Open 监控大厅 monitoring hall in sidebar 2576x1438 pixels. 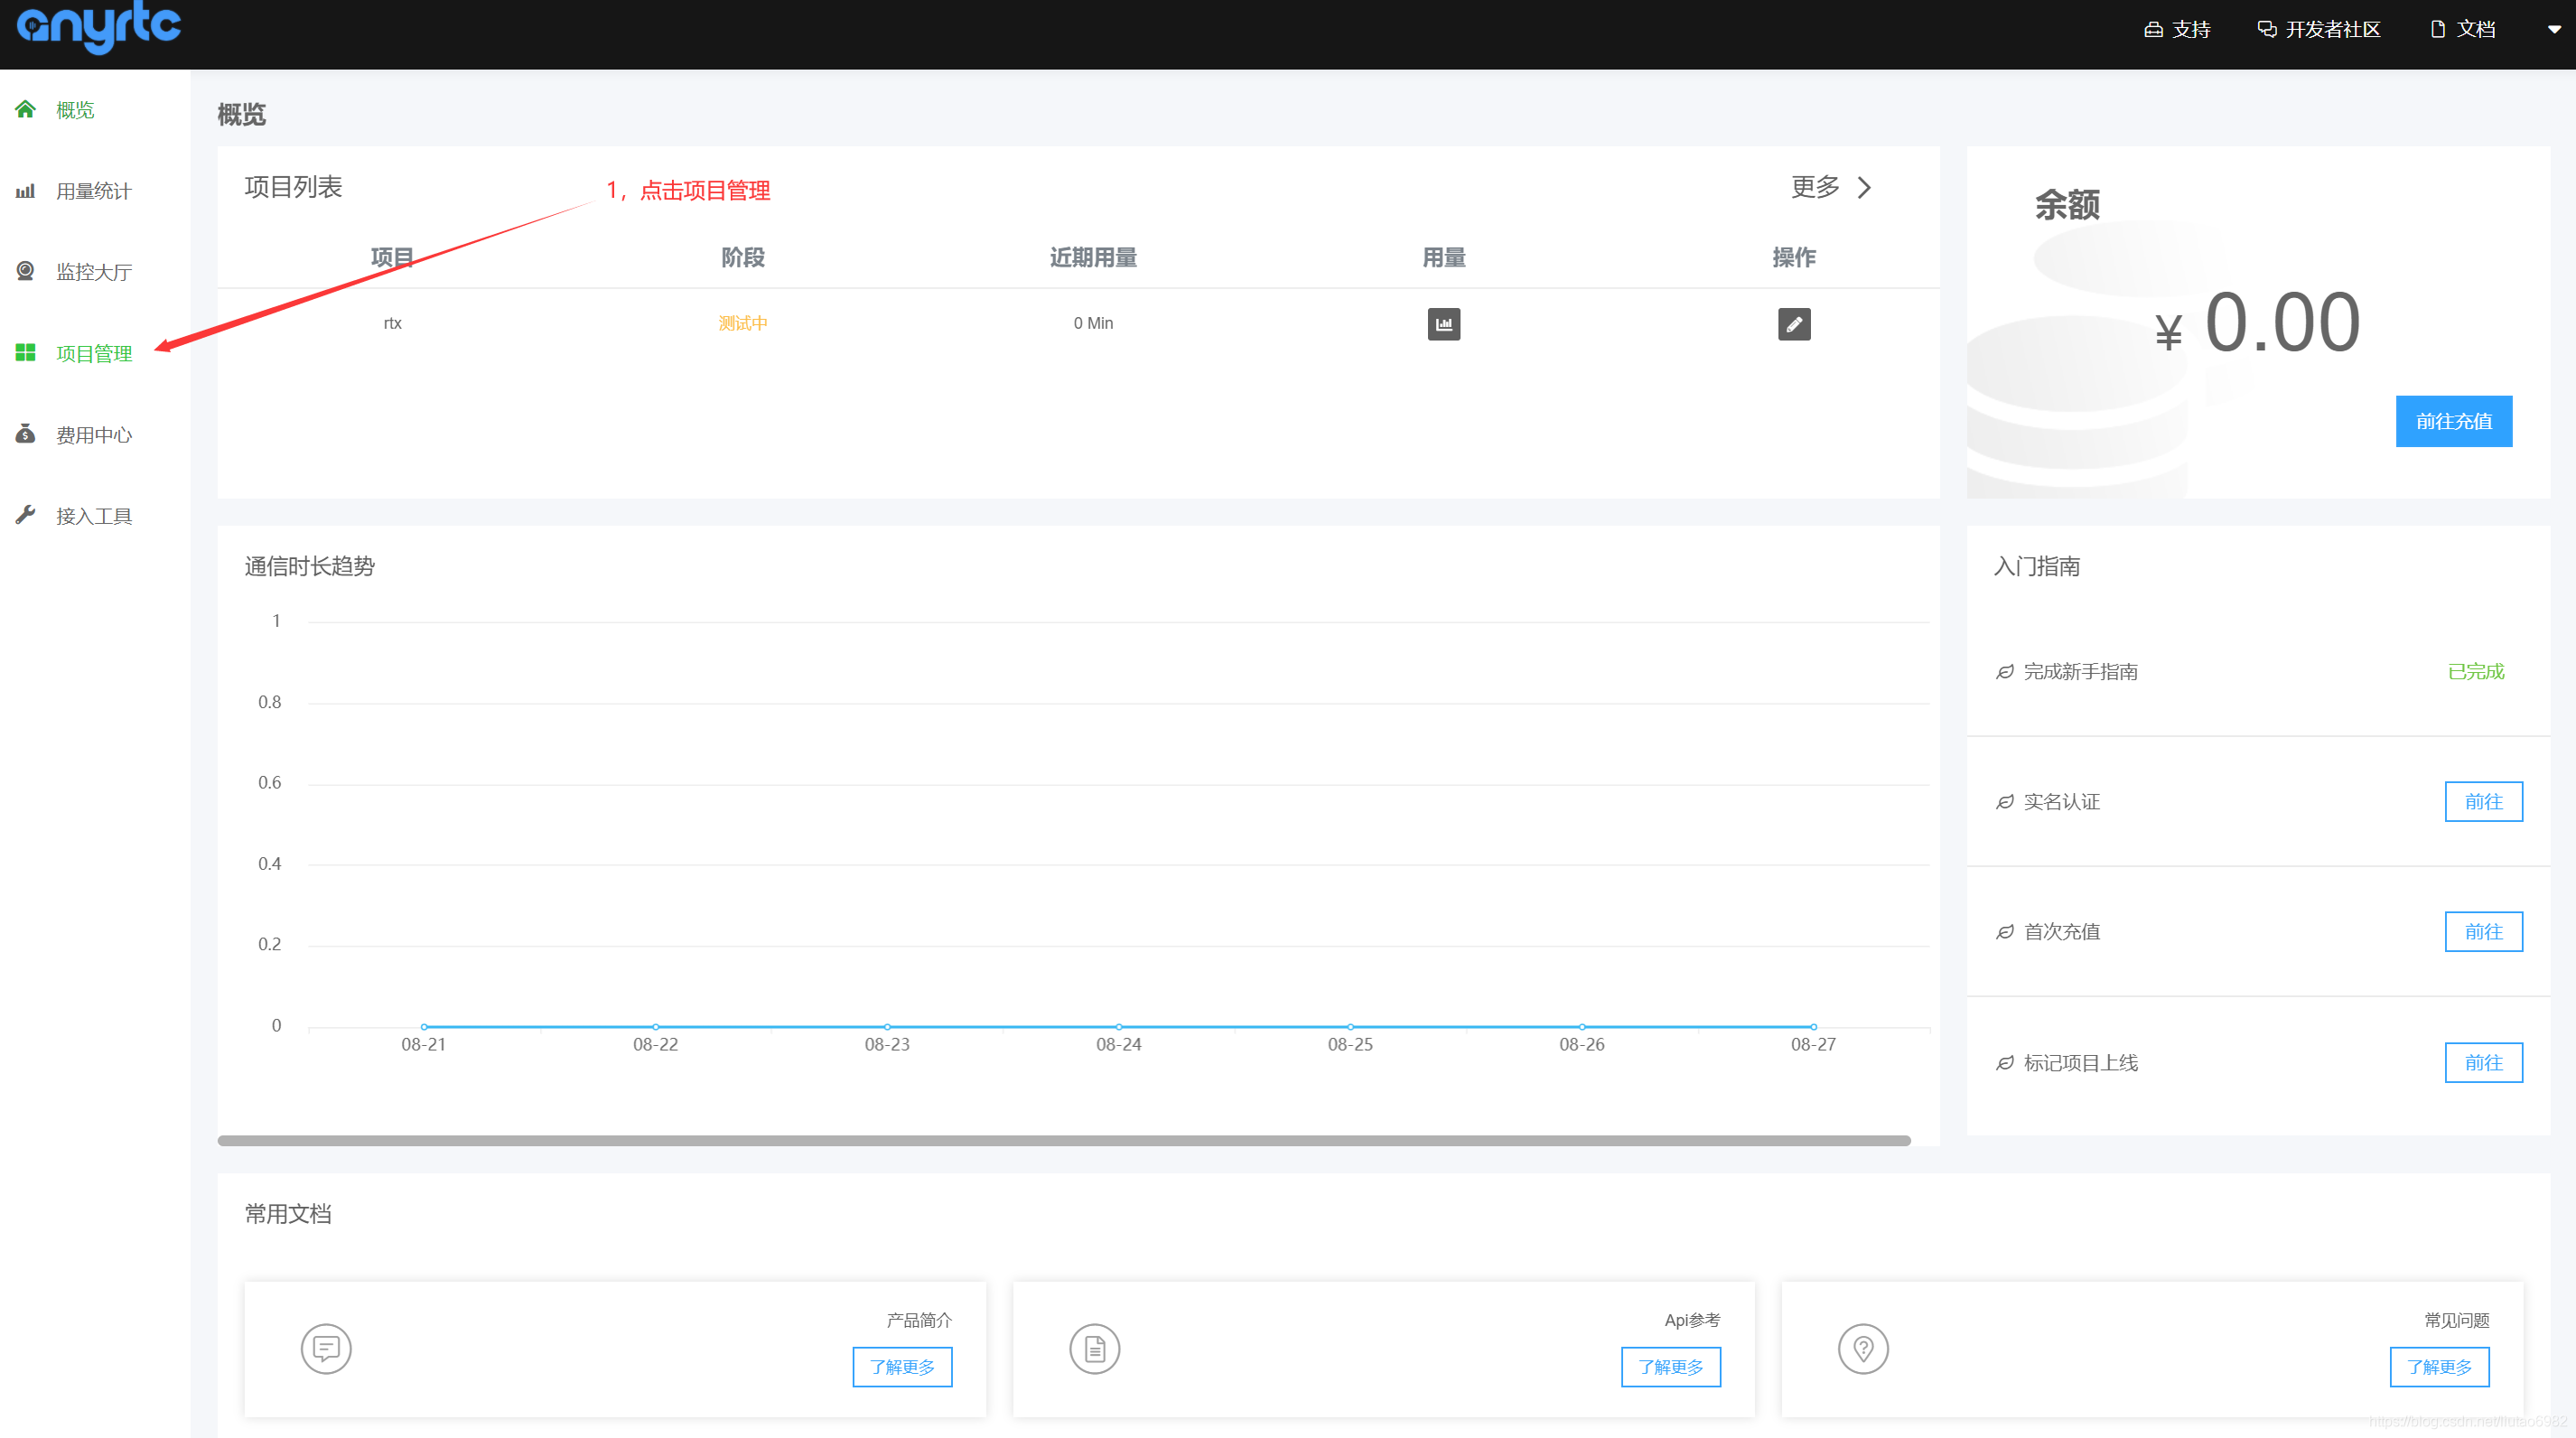(93, 272)
